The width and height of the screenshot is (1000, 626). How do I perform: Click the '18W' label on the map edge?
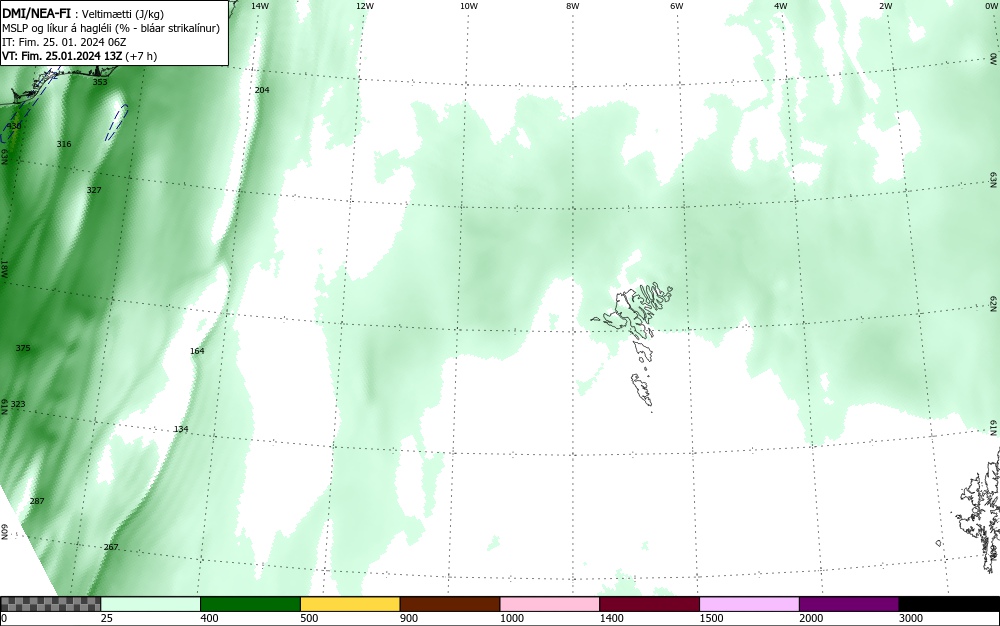tap(4, 268)
